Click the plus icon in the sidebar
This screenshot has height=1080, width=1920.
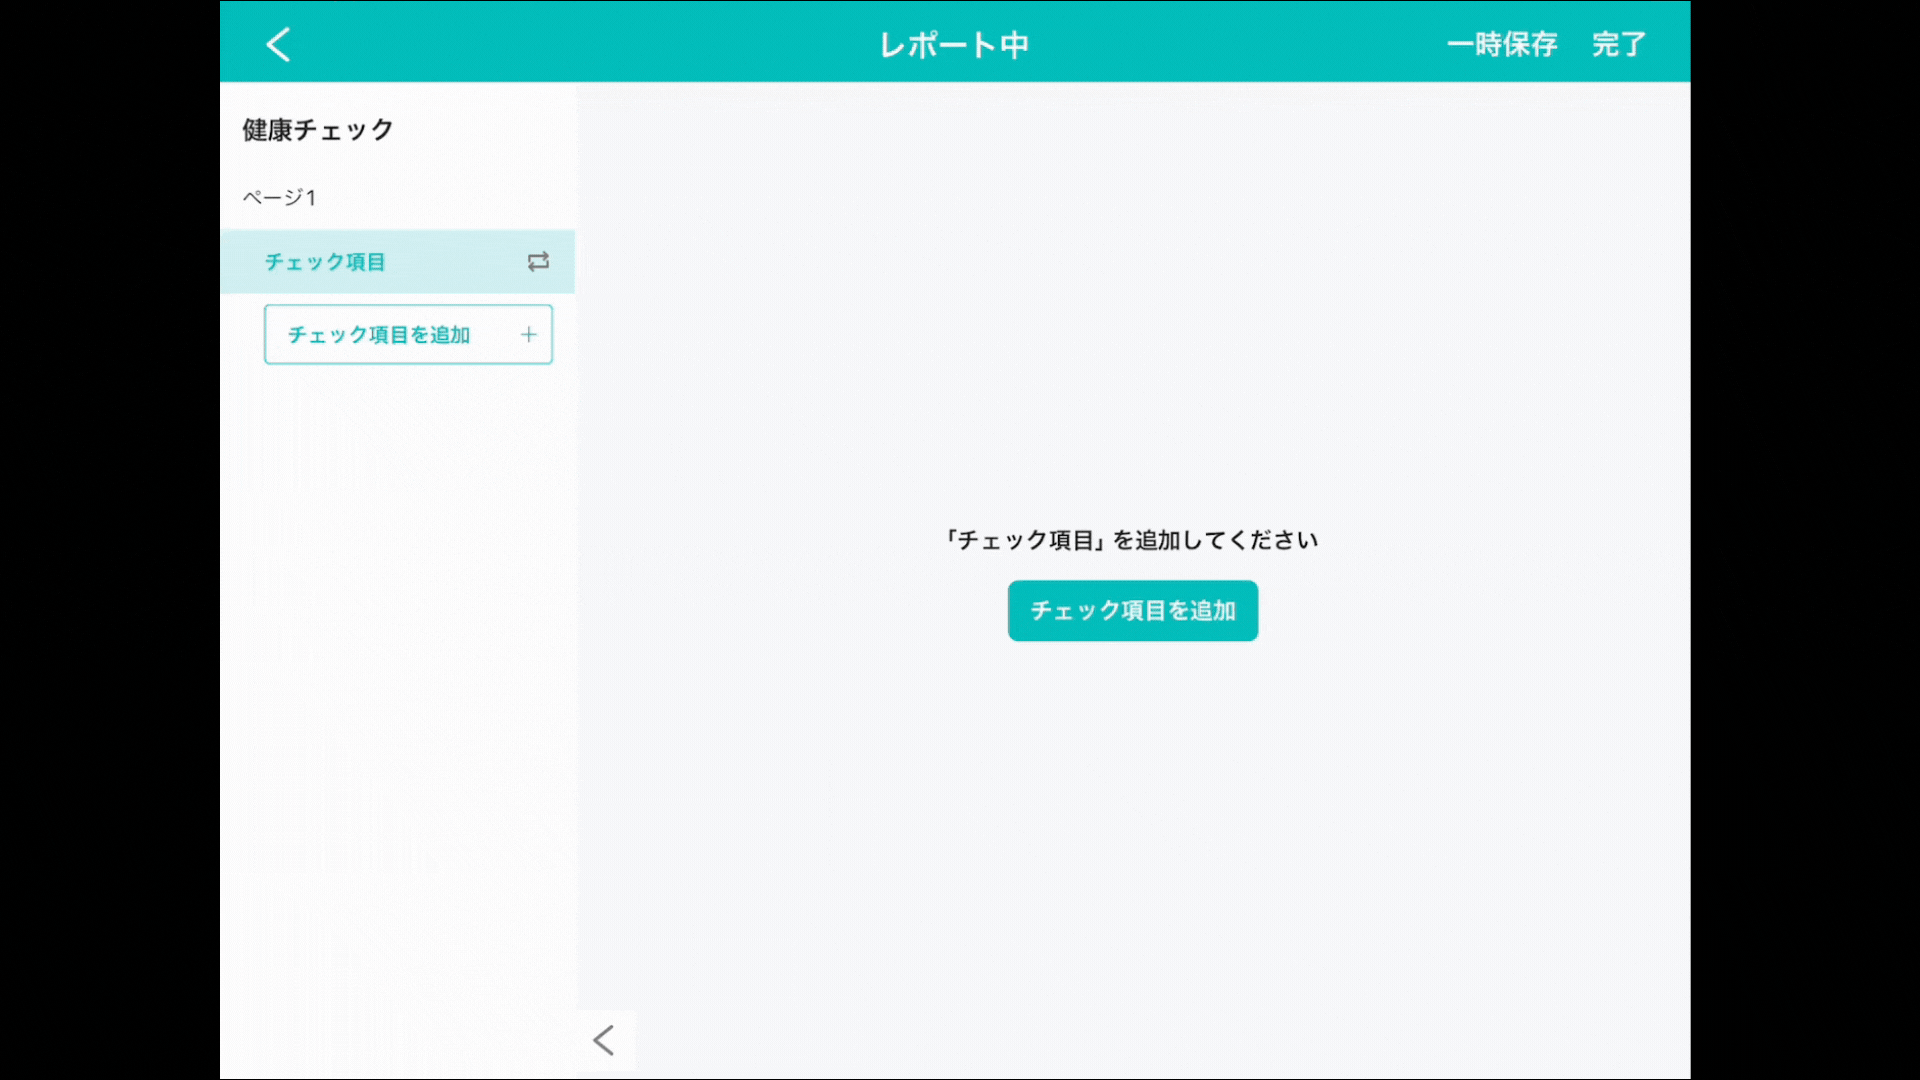[x=529, y=335]
